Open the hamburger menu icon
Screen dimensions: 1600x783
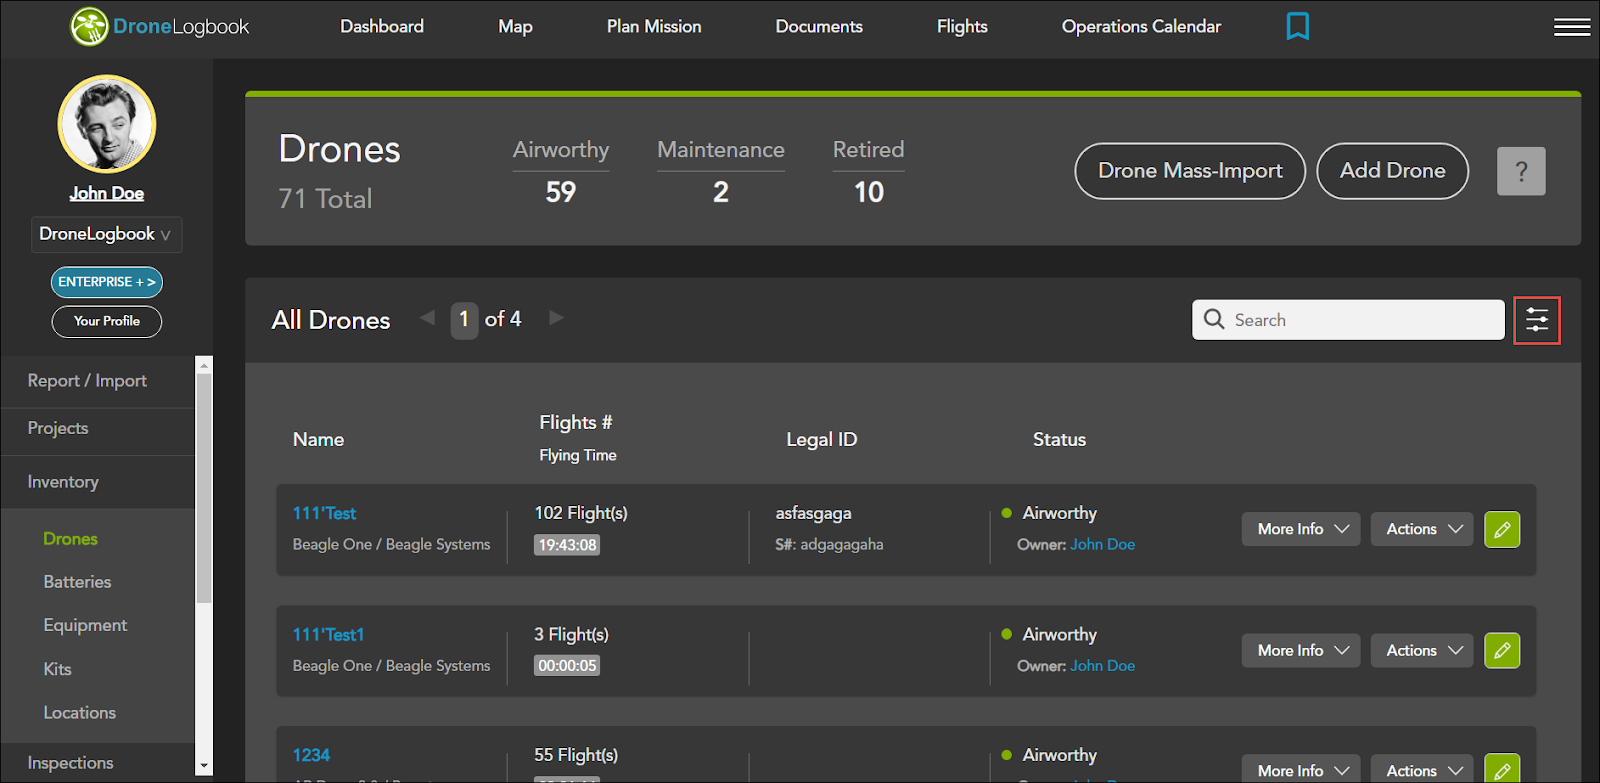pos(1571,27)
